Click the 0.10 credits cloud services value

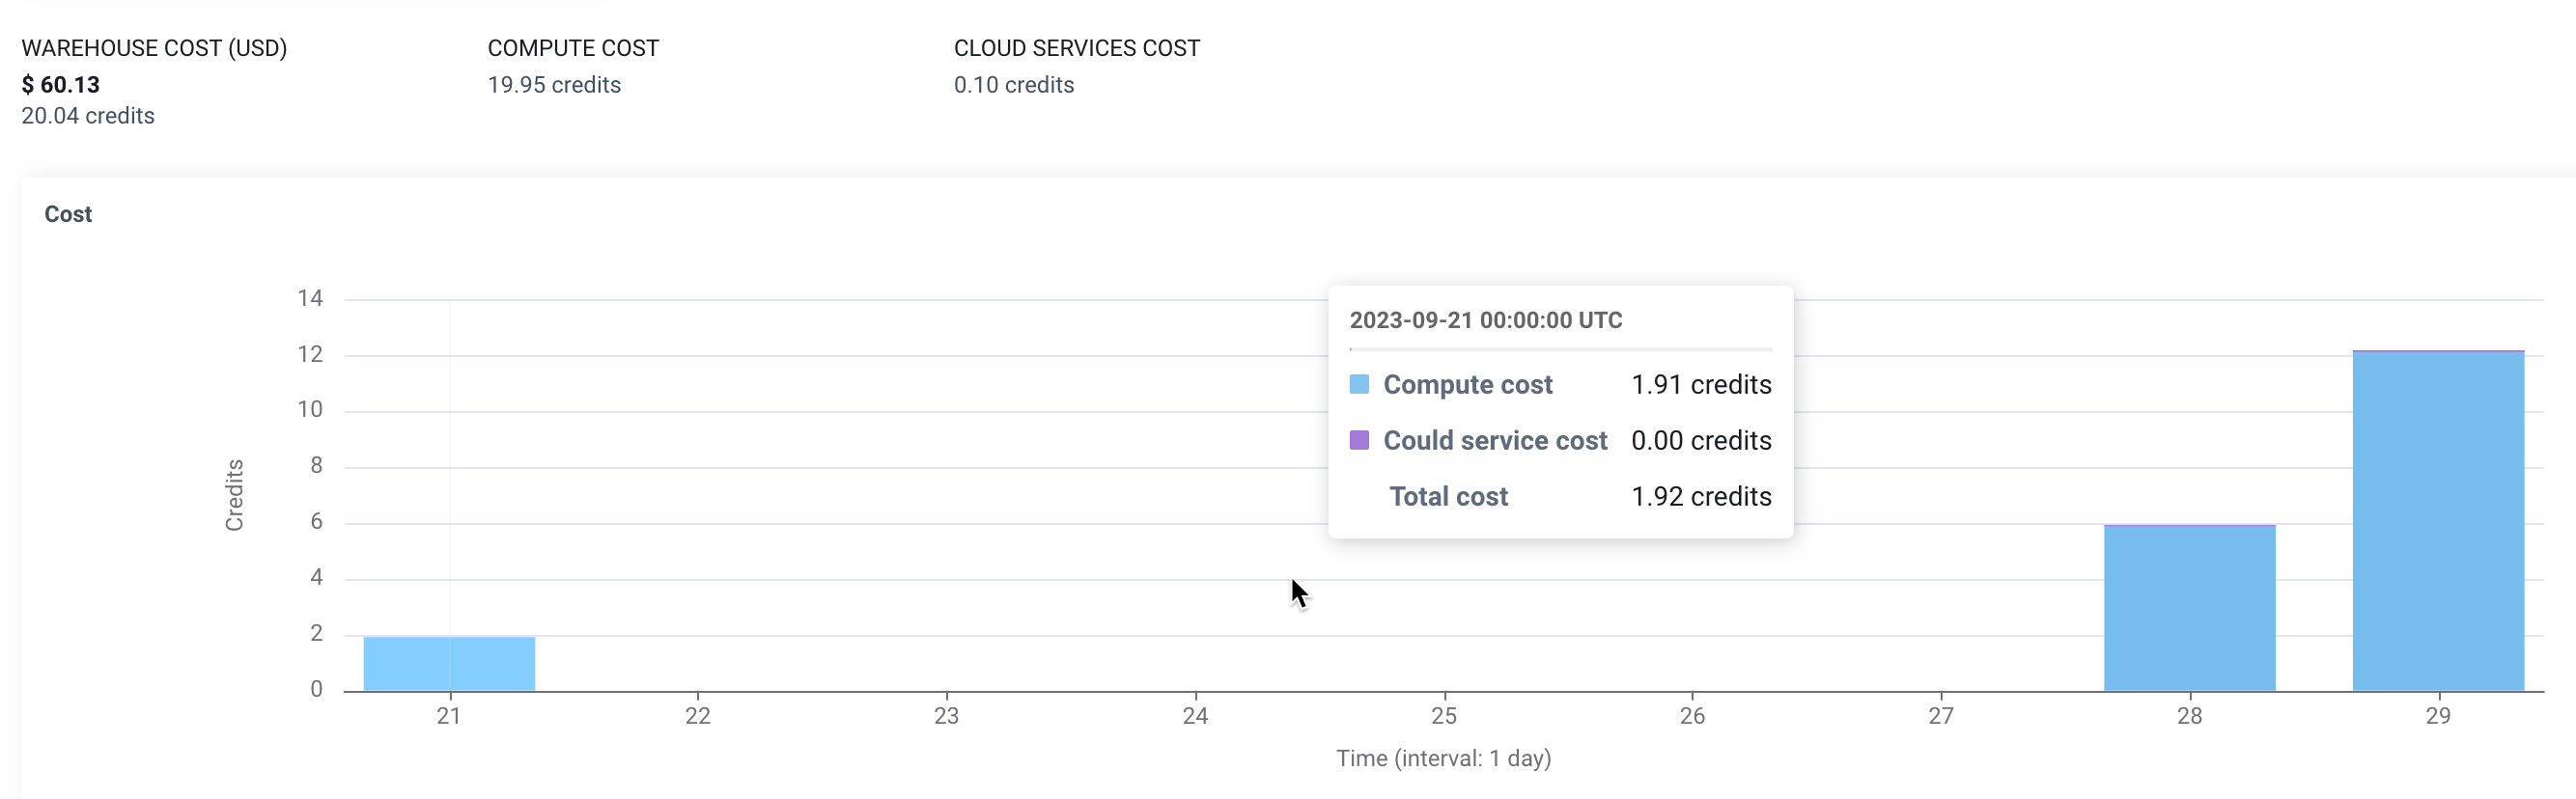(1013, 85)
